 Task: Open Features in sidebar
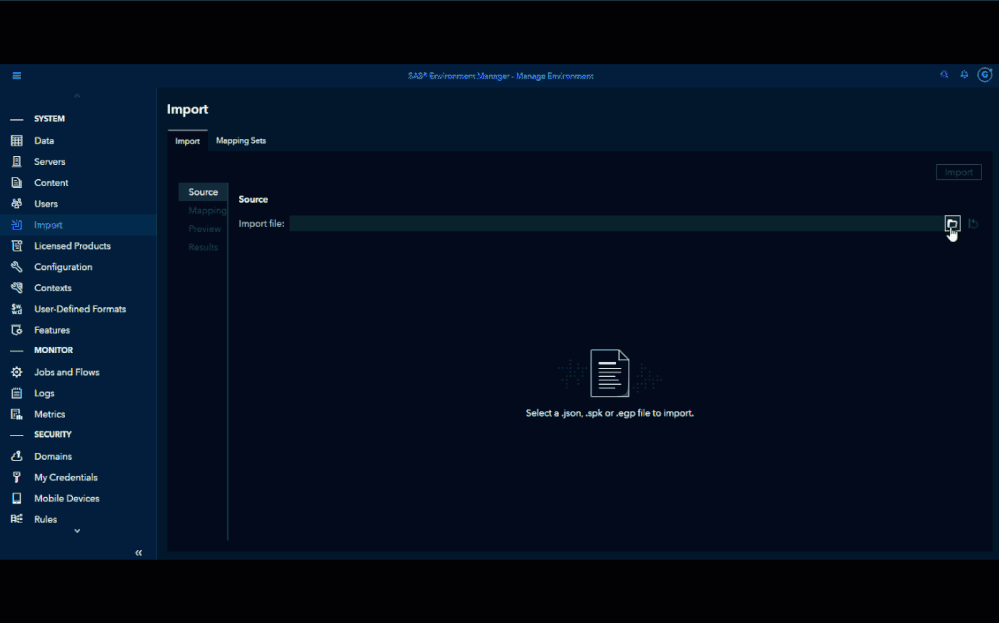point(52,330)
